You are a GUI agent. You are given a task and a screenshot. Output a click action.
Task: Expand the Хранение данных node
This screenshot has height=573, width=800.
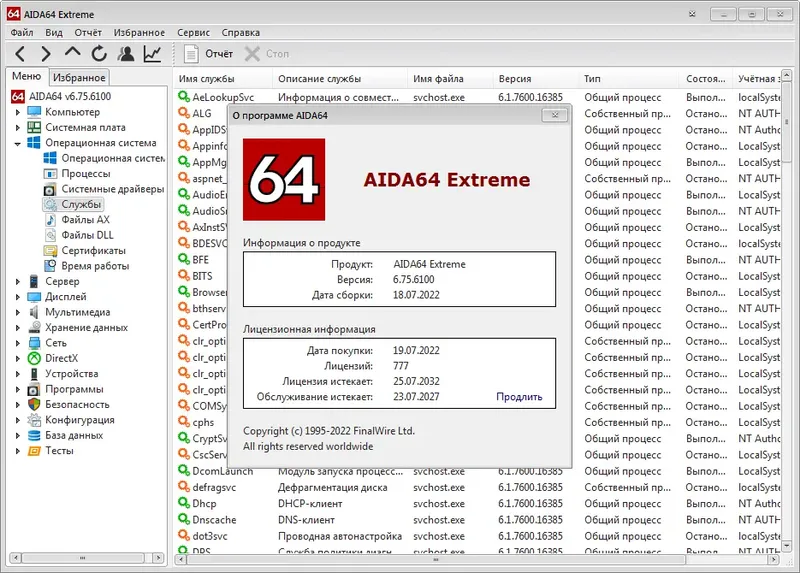click(x=18, y=328)
